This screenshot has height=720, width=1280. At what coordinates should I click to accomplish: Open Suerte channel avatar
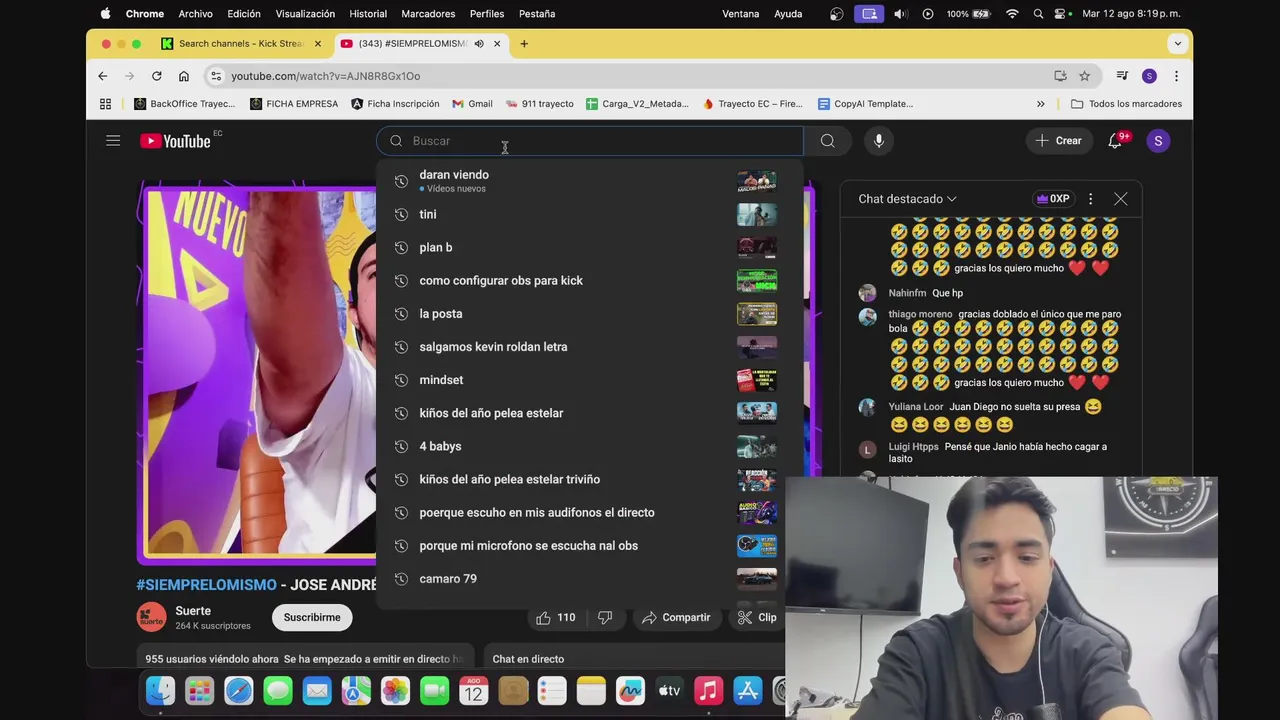click(x=152, y=617)
